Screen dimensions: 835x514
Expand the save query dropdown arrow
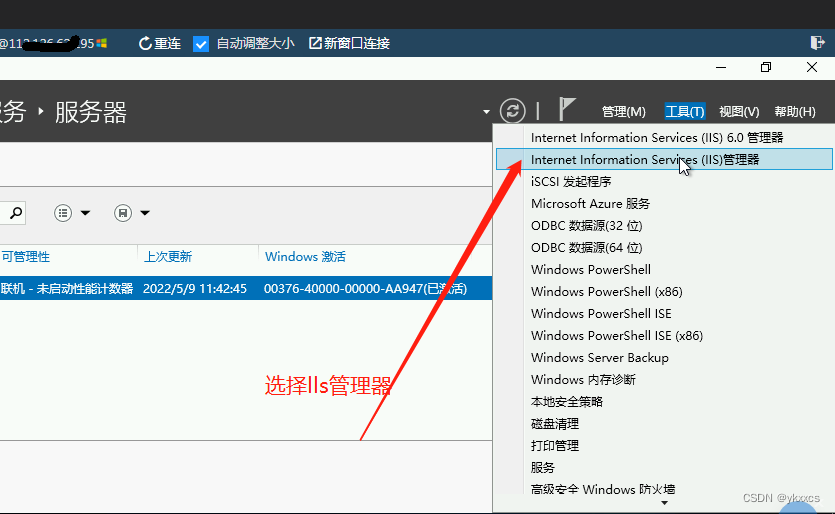(145, 213)
